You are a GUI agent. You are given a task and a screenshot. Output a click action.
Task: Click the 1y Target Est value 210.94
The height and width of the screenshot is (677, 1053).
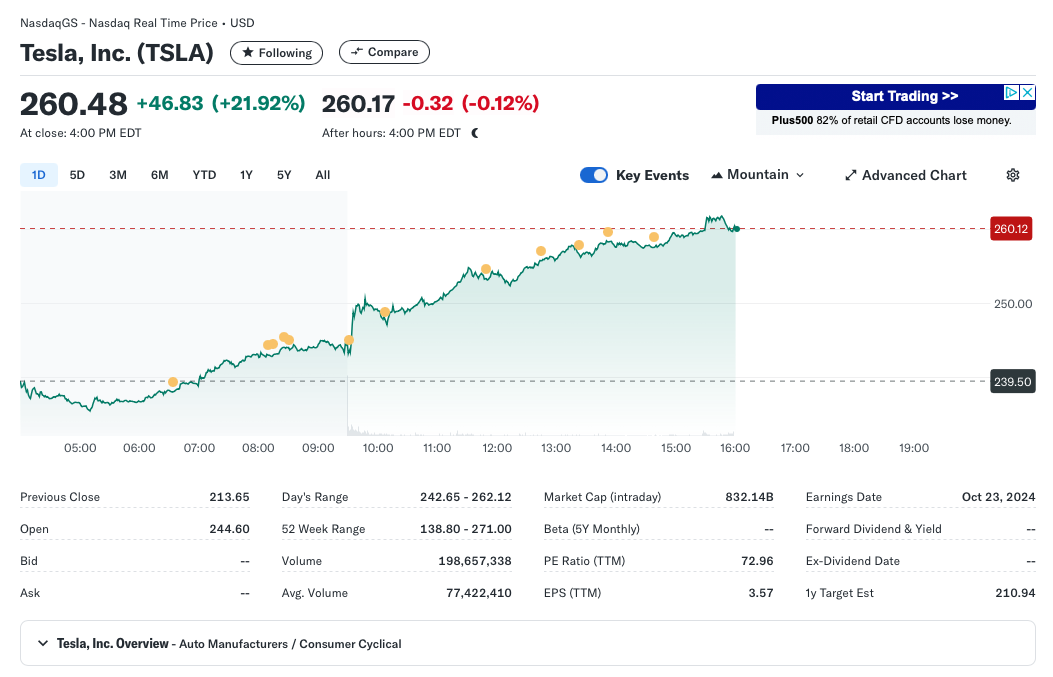pos(1015,593)
